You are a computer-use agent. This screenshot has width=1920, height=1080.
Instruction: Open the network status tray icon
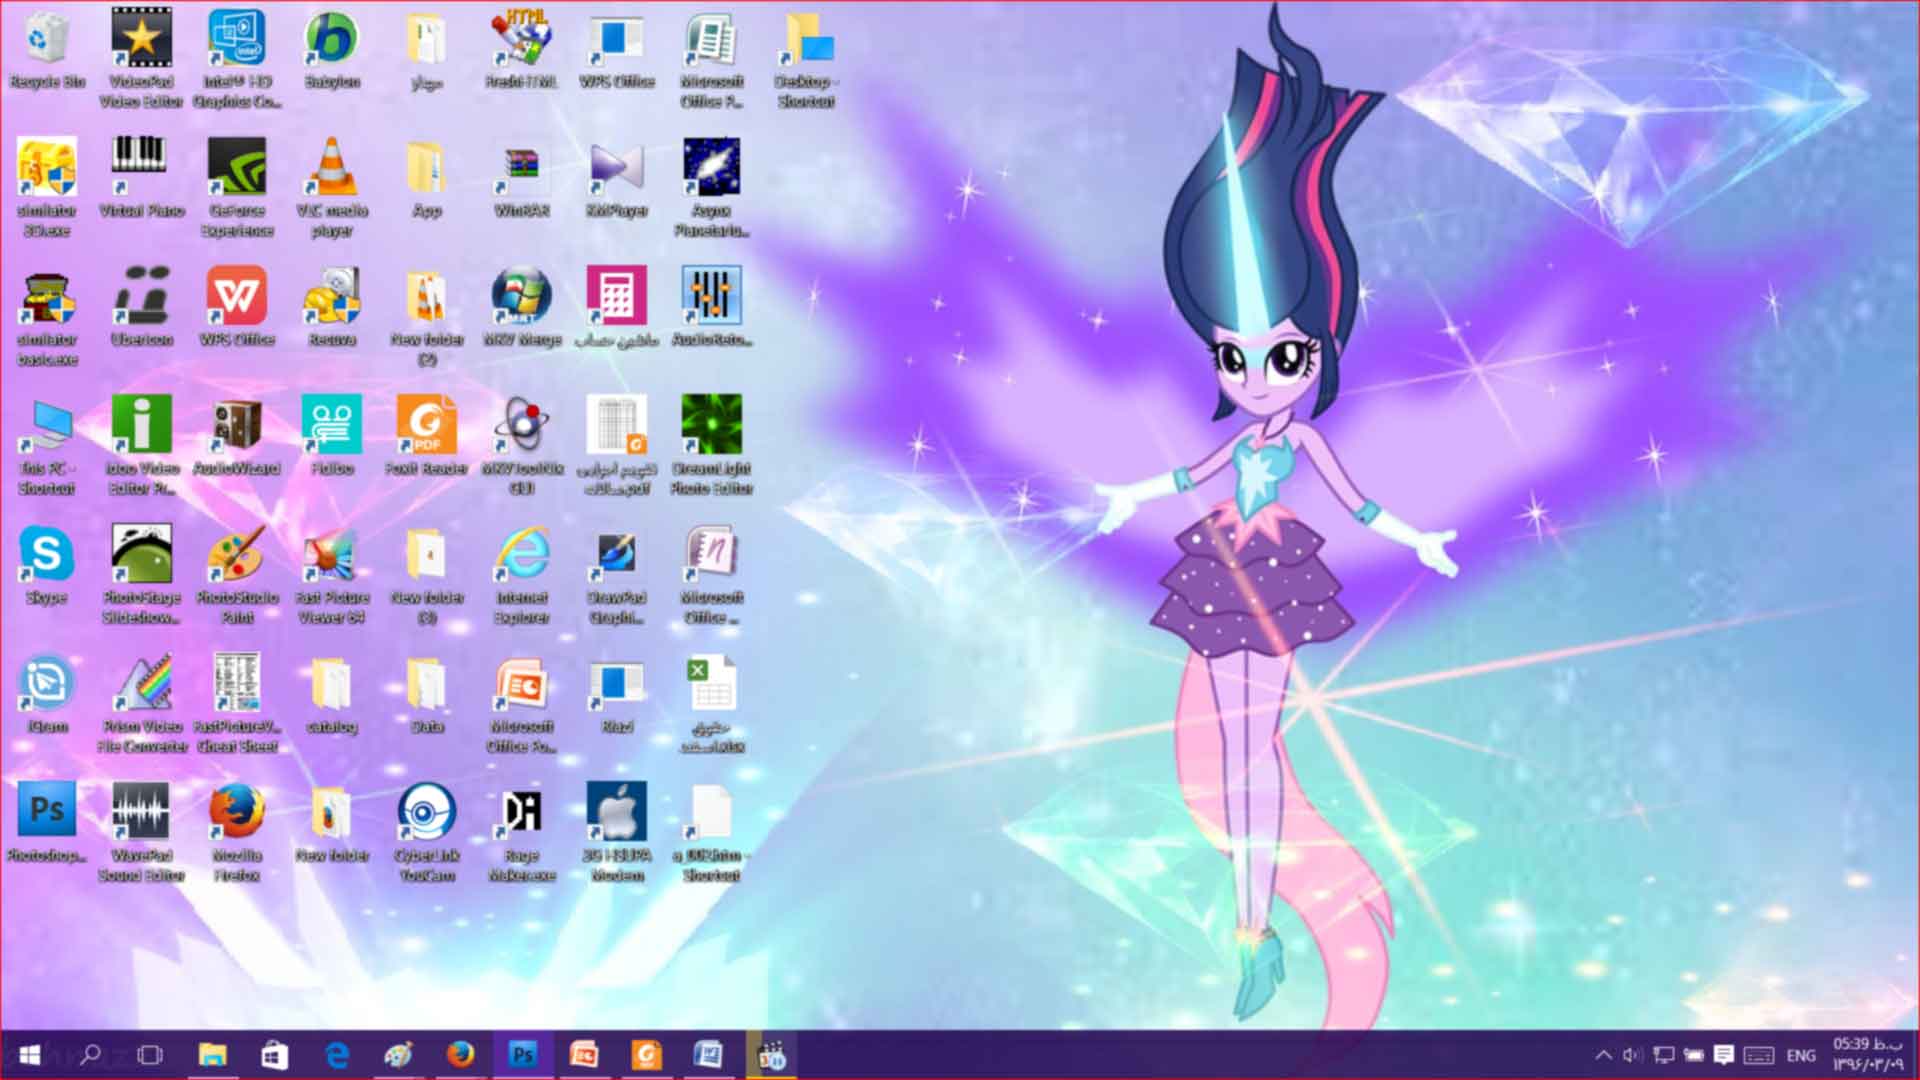point(1663,1055)
